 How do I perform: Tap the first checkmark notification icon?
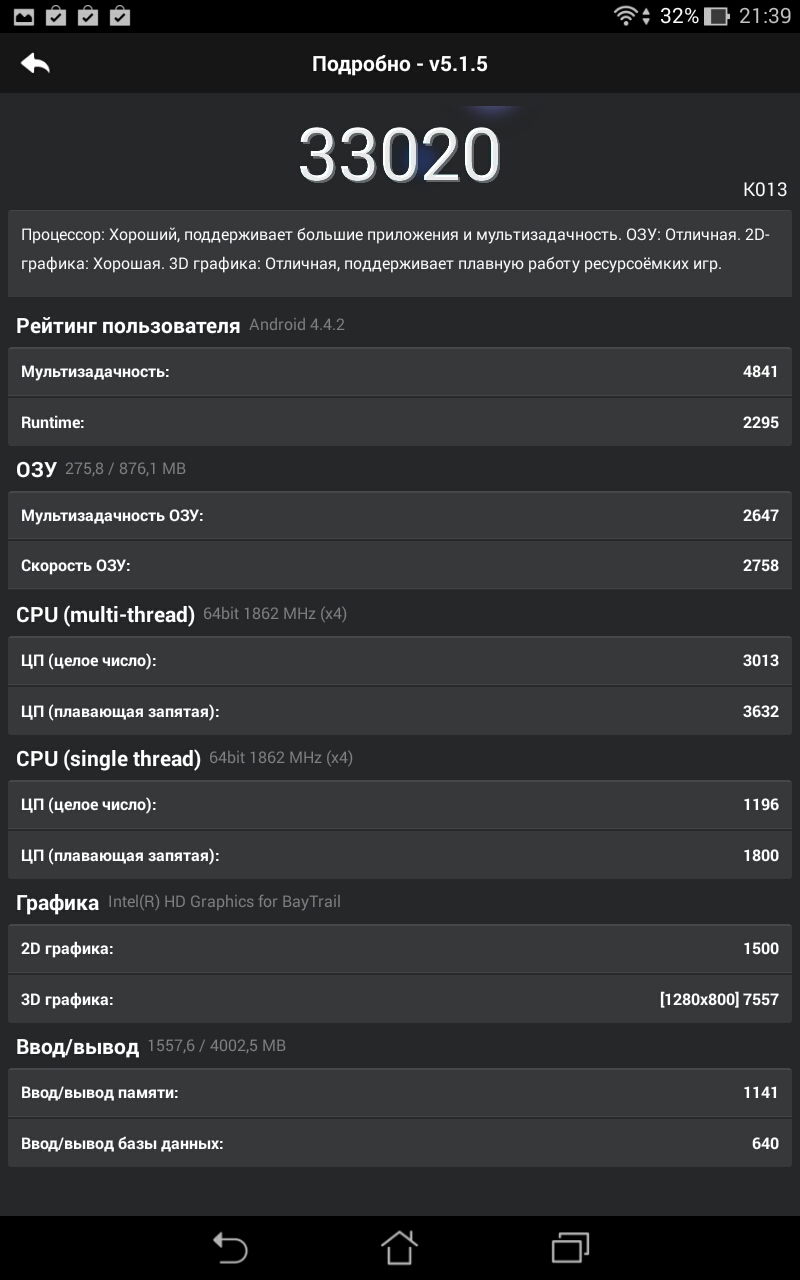[x=56, y=16]
